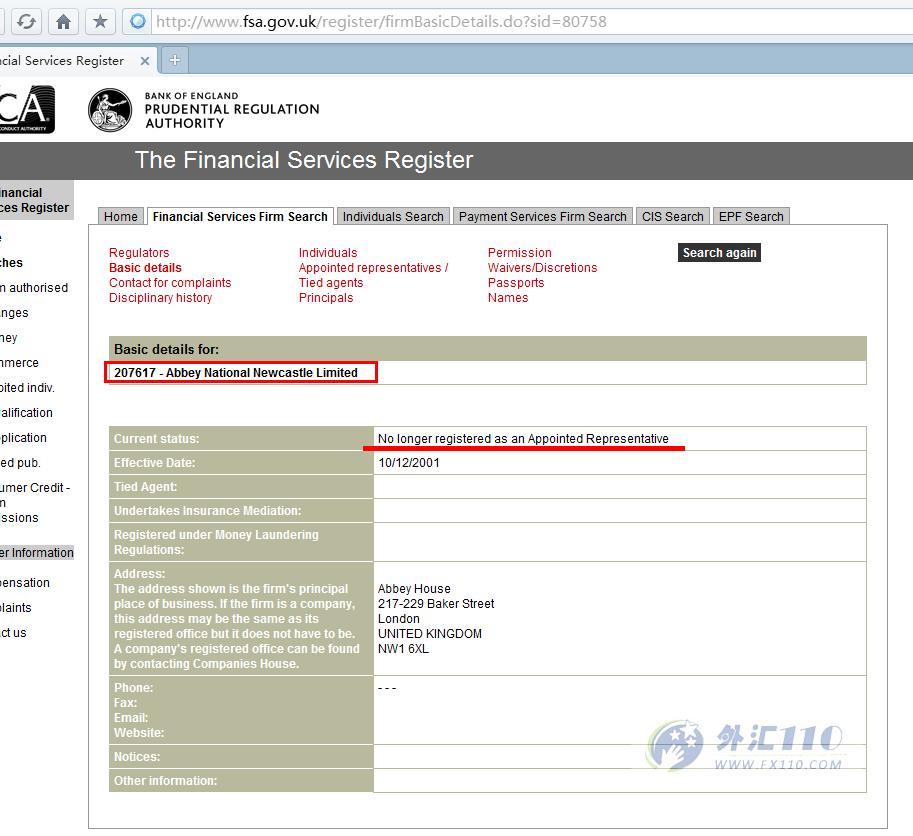Open Contact for complaints link
Screen dimensions: 913x836
tap(170, 283)
